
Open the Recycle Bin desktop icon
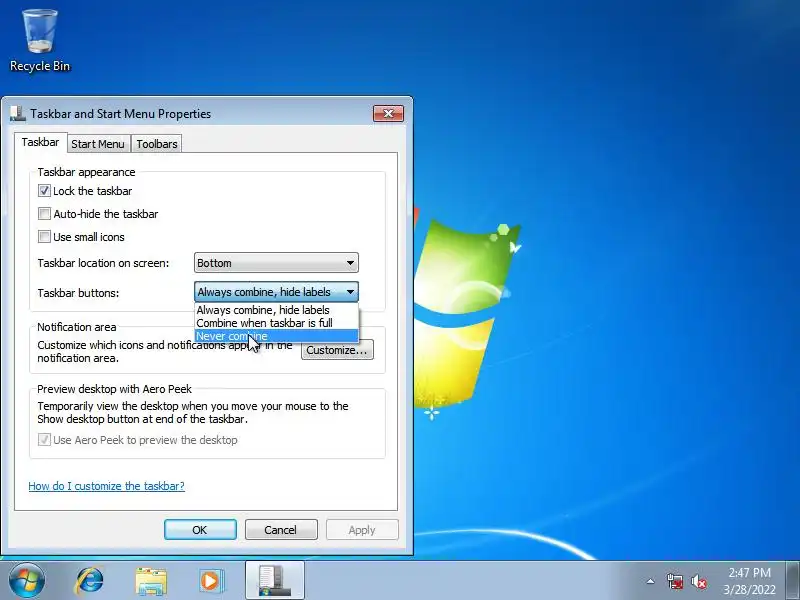(40, 41)
